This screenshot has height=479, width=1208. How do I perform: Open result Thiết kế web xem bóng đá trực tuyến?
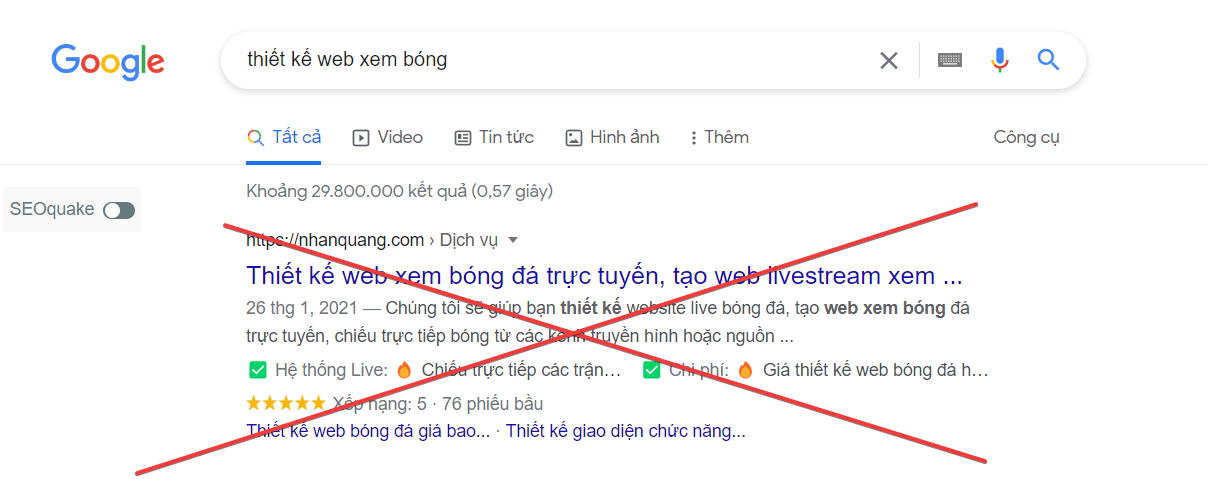(604, 276)
